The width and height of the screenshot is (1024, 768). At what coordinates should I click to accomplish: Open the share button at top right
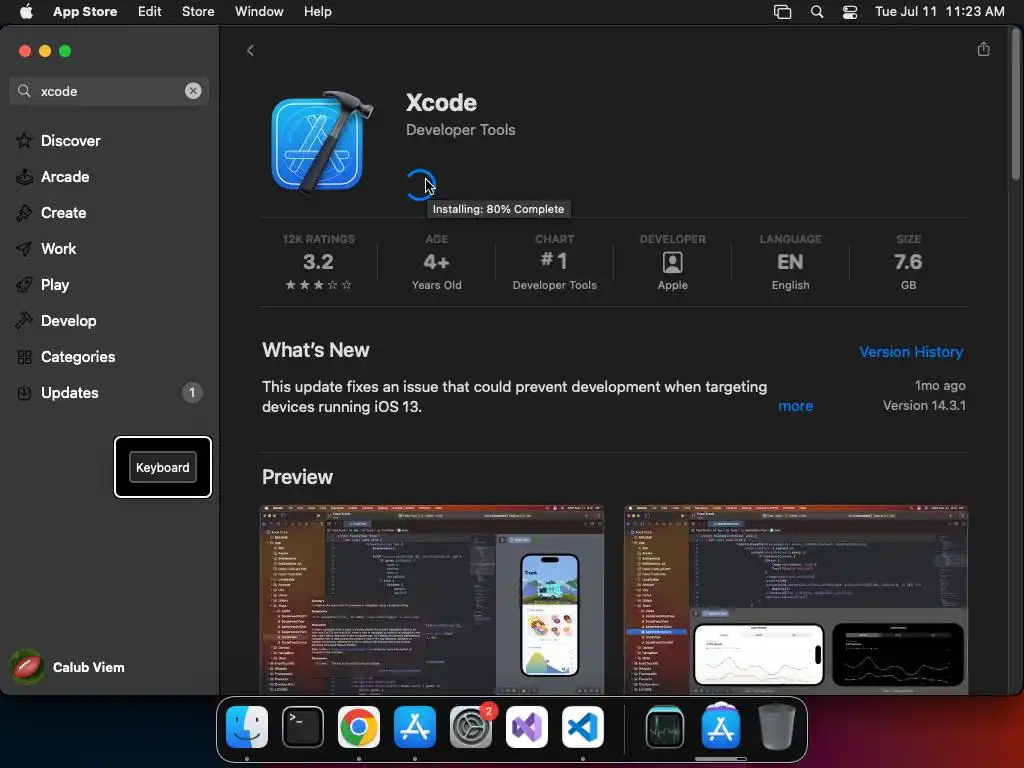(984, 49)
